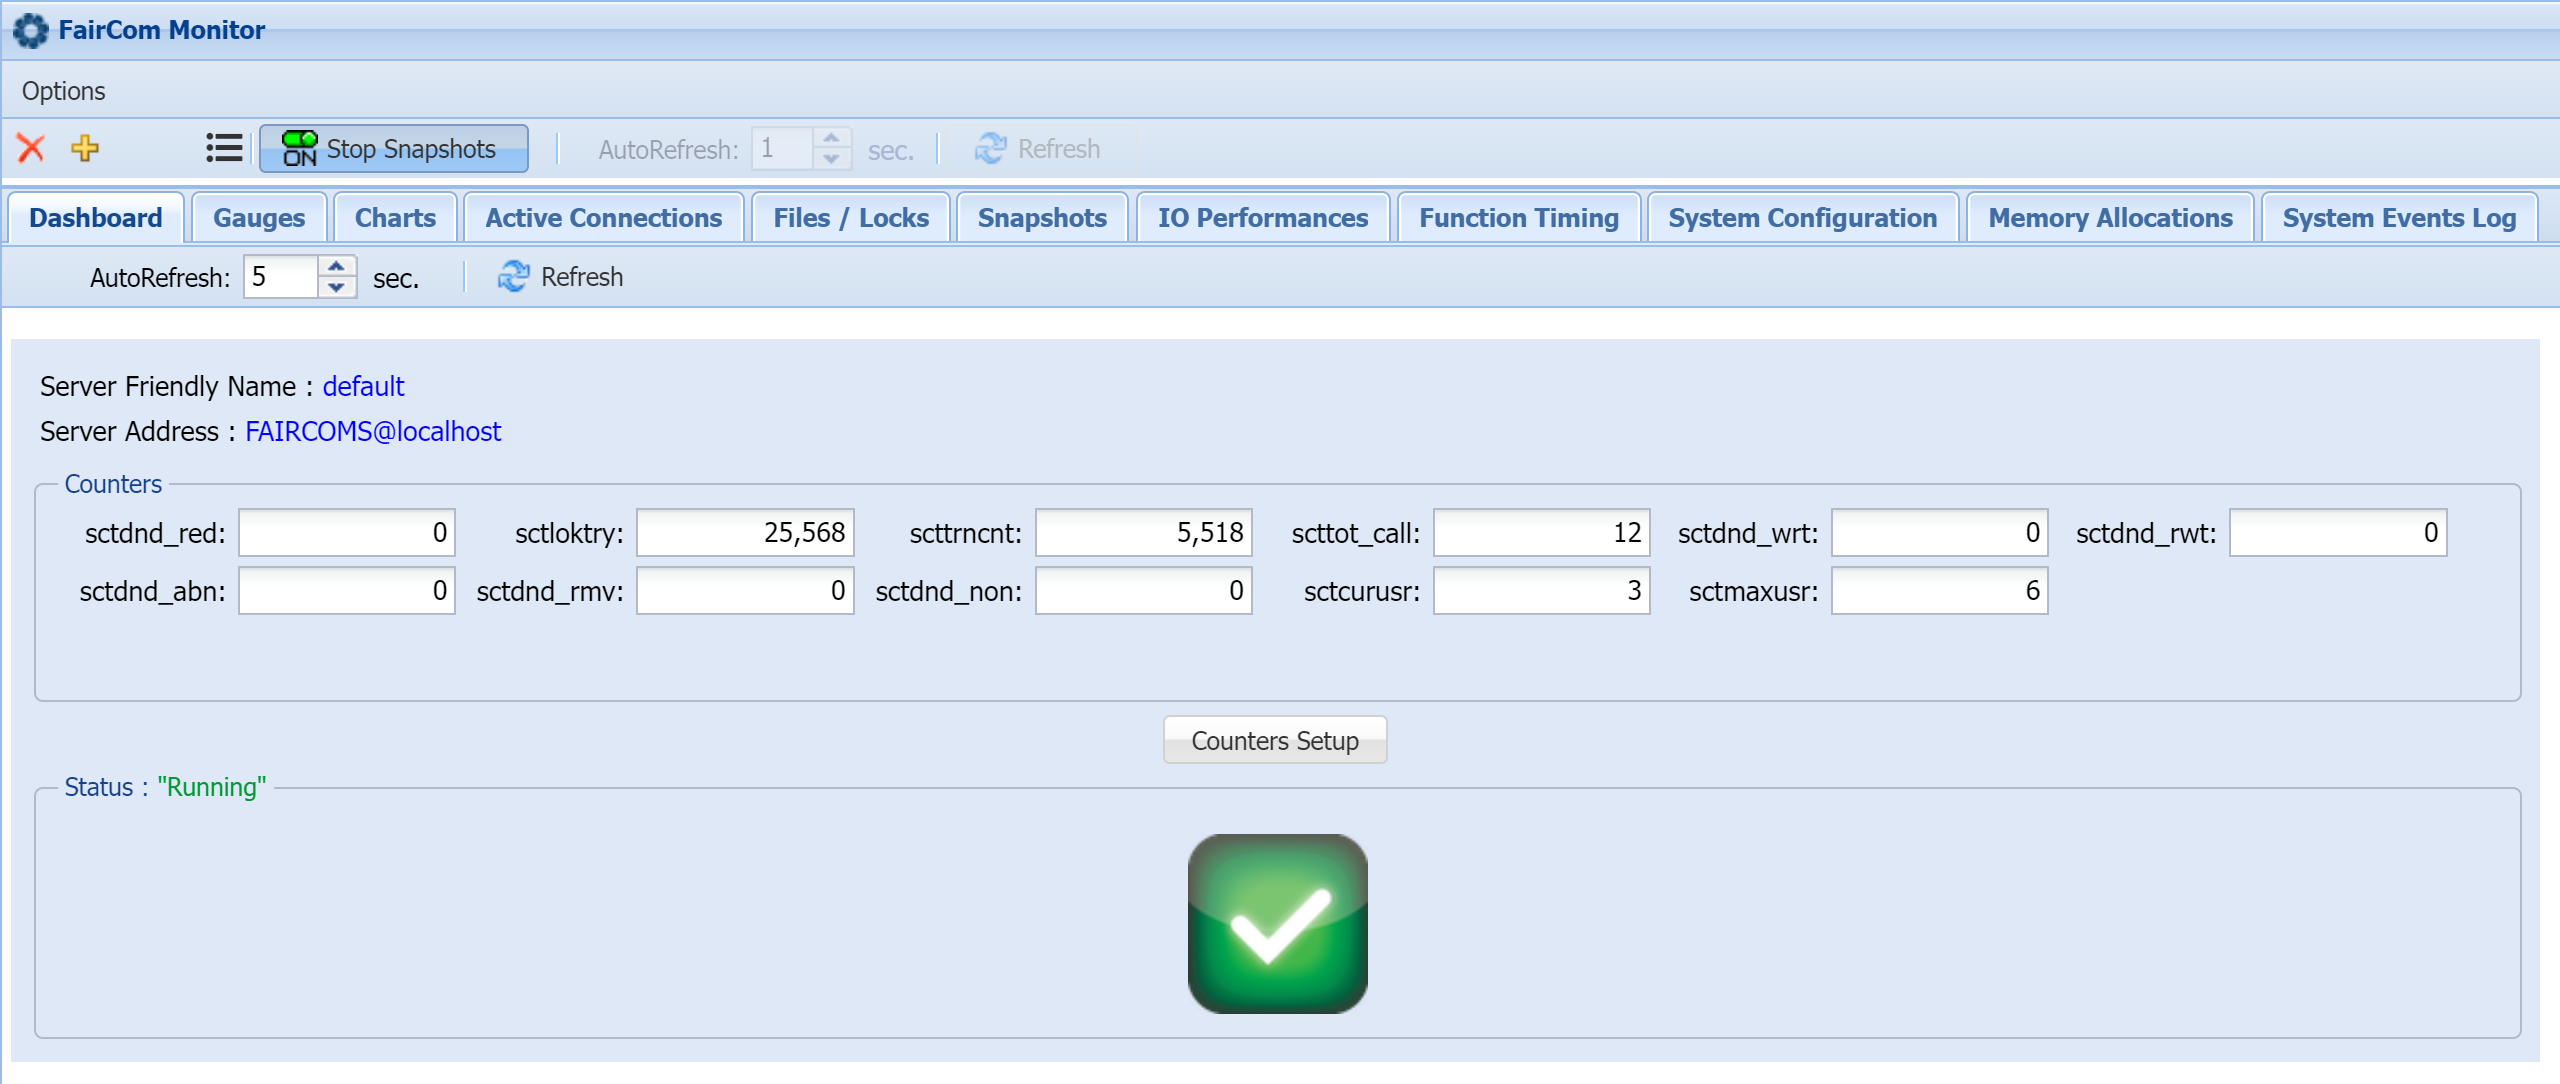Select the scttot_call counter field
The image size is (2560, 1084).
[x=1542, y=533]
